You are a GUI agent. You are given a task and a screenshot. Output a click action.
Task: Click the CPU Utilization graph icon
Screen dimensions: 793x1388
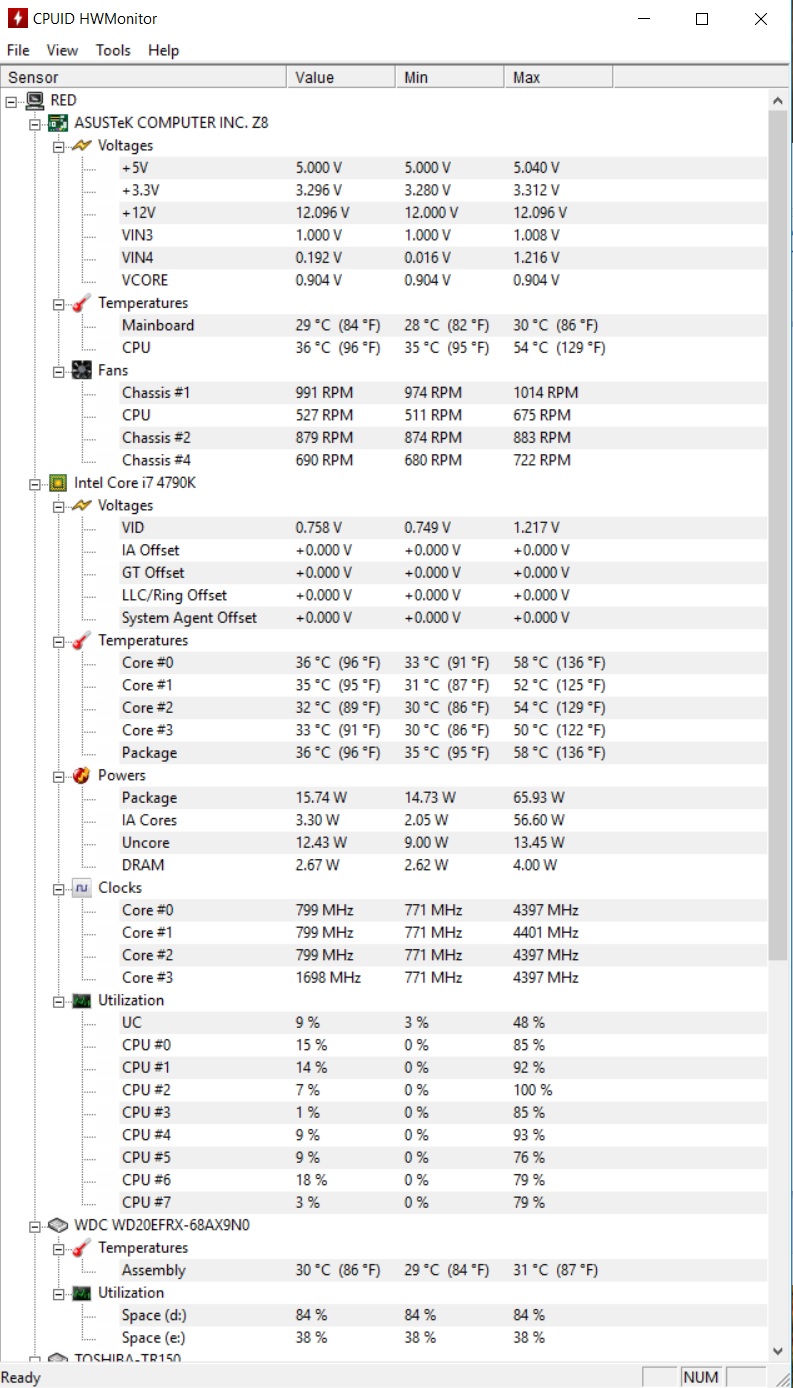tap(83, 1000)
